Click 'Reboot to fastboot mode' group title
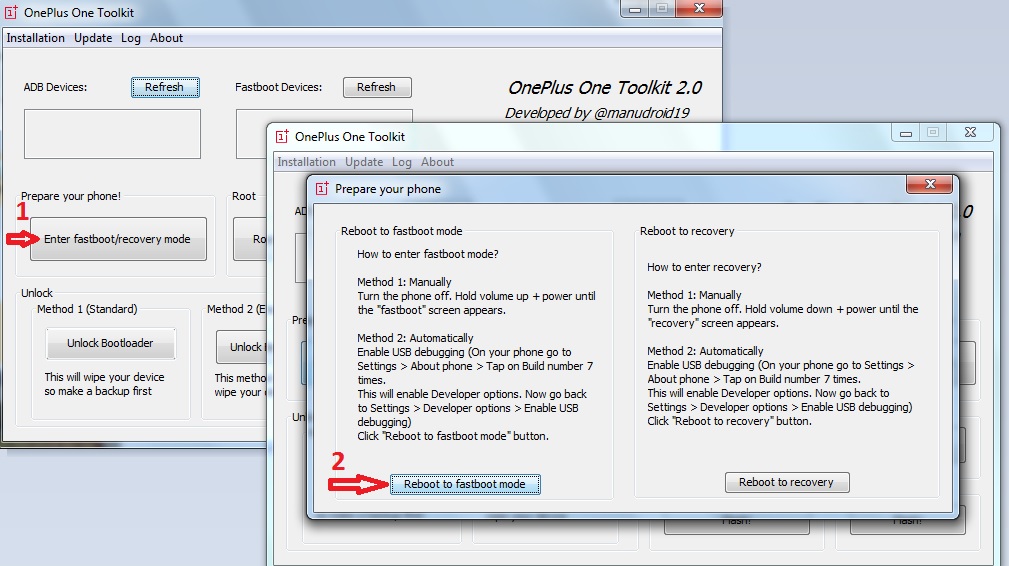The height and width of the screenshot is (566, 1009). coord(402,232)
